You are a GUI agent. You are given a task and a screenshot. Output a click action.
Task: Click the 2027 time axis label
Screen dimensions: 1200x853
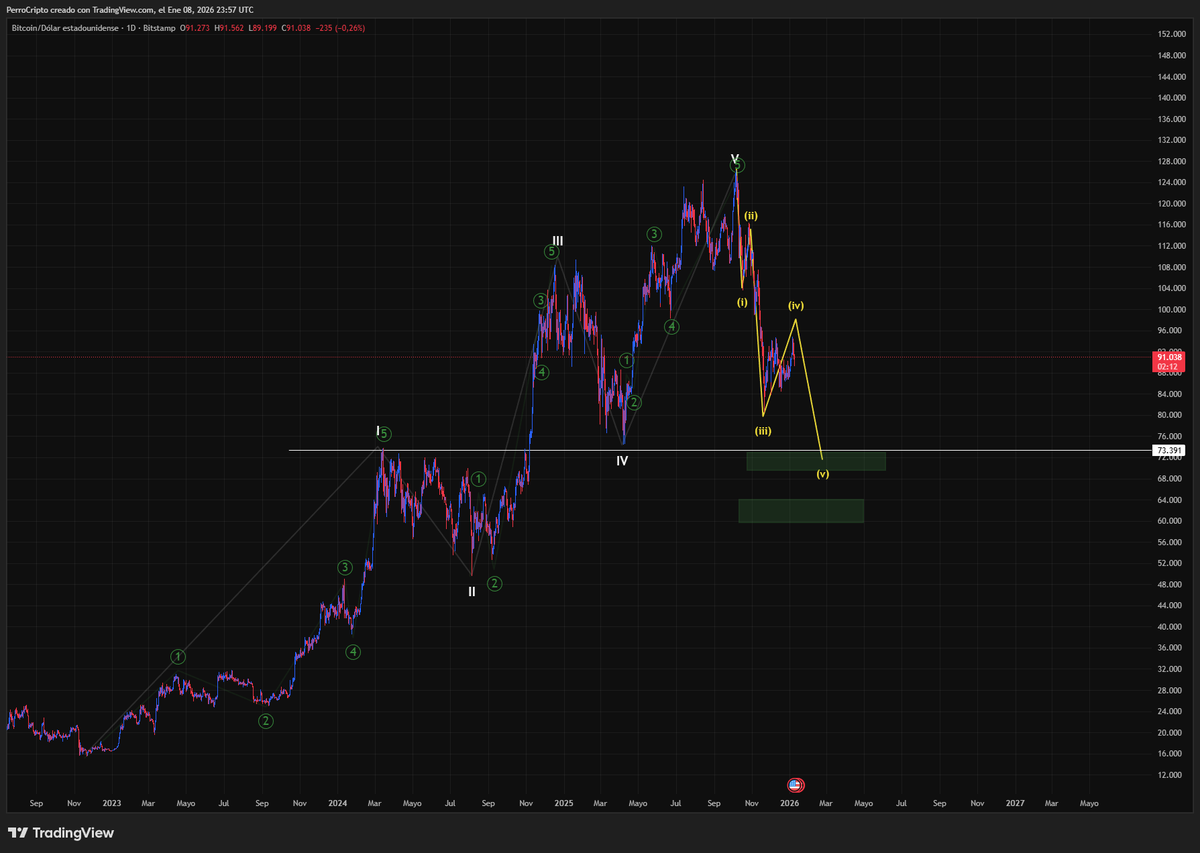pos(1014,803)
